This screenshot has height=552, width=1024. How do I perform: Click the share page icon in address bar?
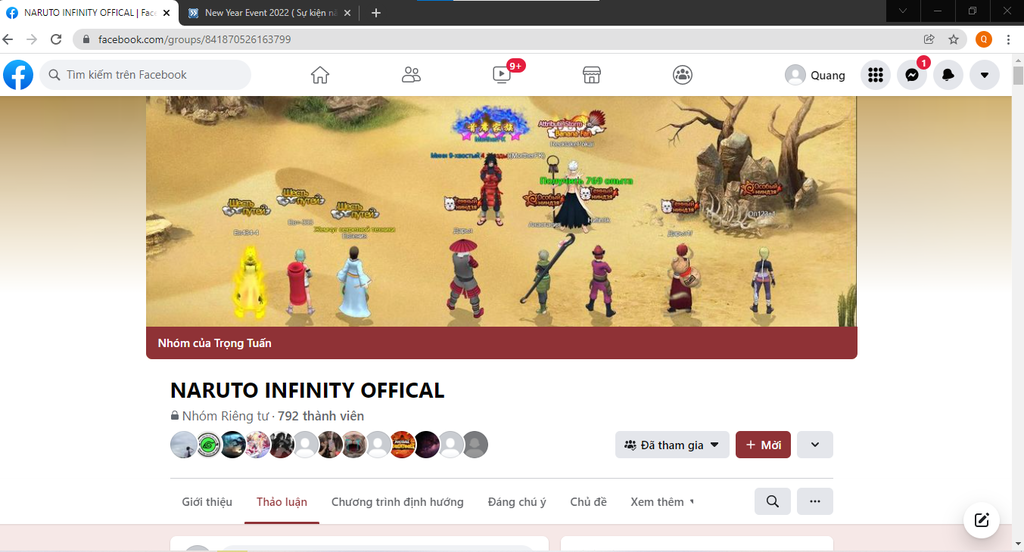pyautogui.click(x=929, y=39)
